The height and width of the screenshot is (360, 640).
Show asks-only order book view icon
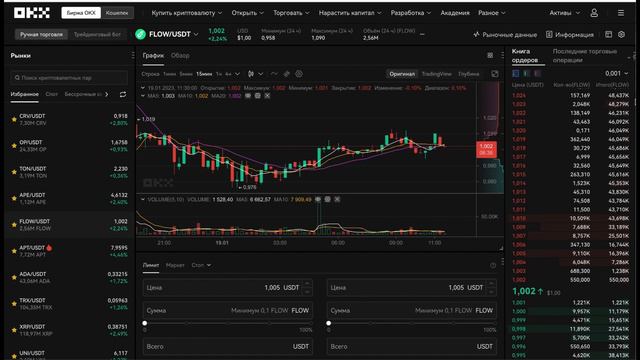537,73
